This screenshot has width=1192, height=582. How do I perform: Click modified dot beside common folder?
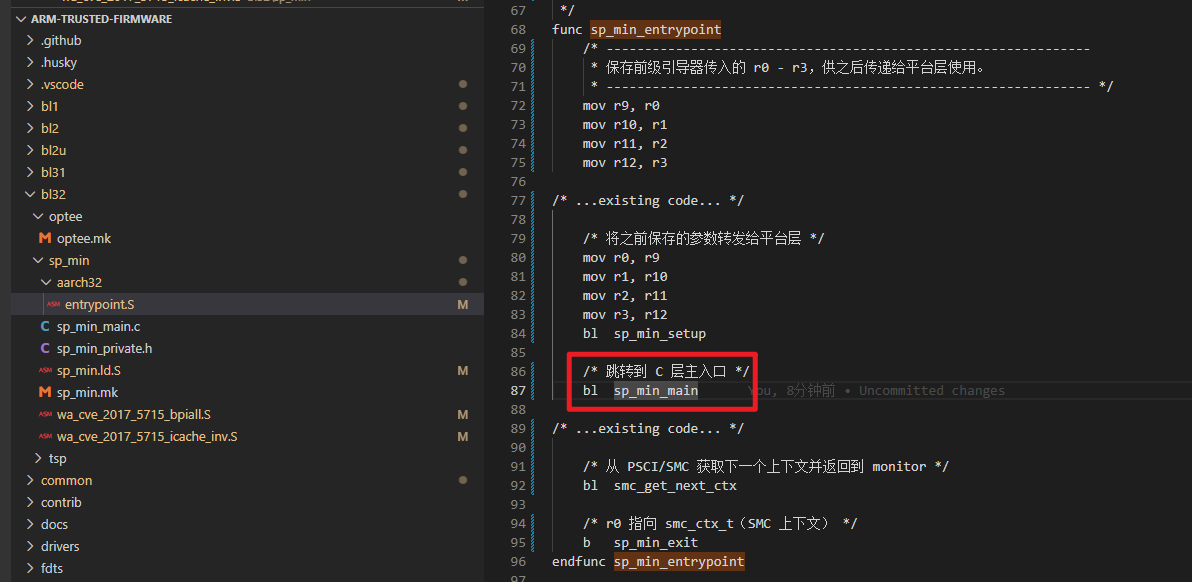click(x=462, y=480)
